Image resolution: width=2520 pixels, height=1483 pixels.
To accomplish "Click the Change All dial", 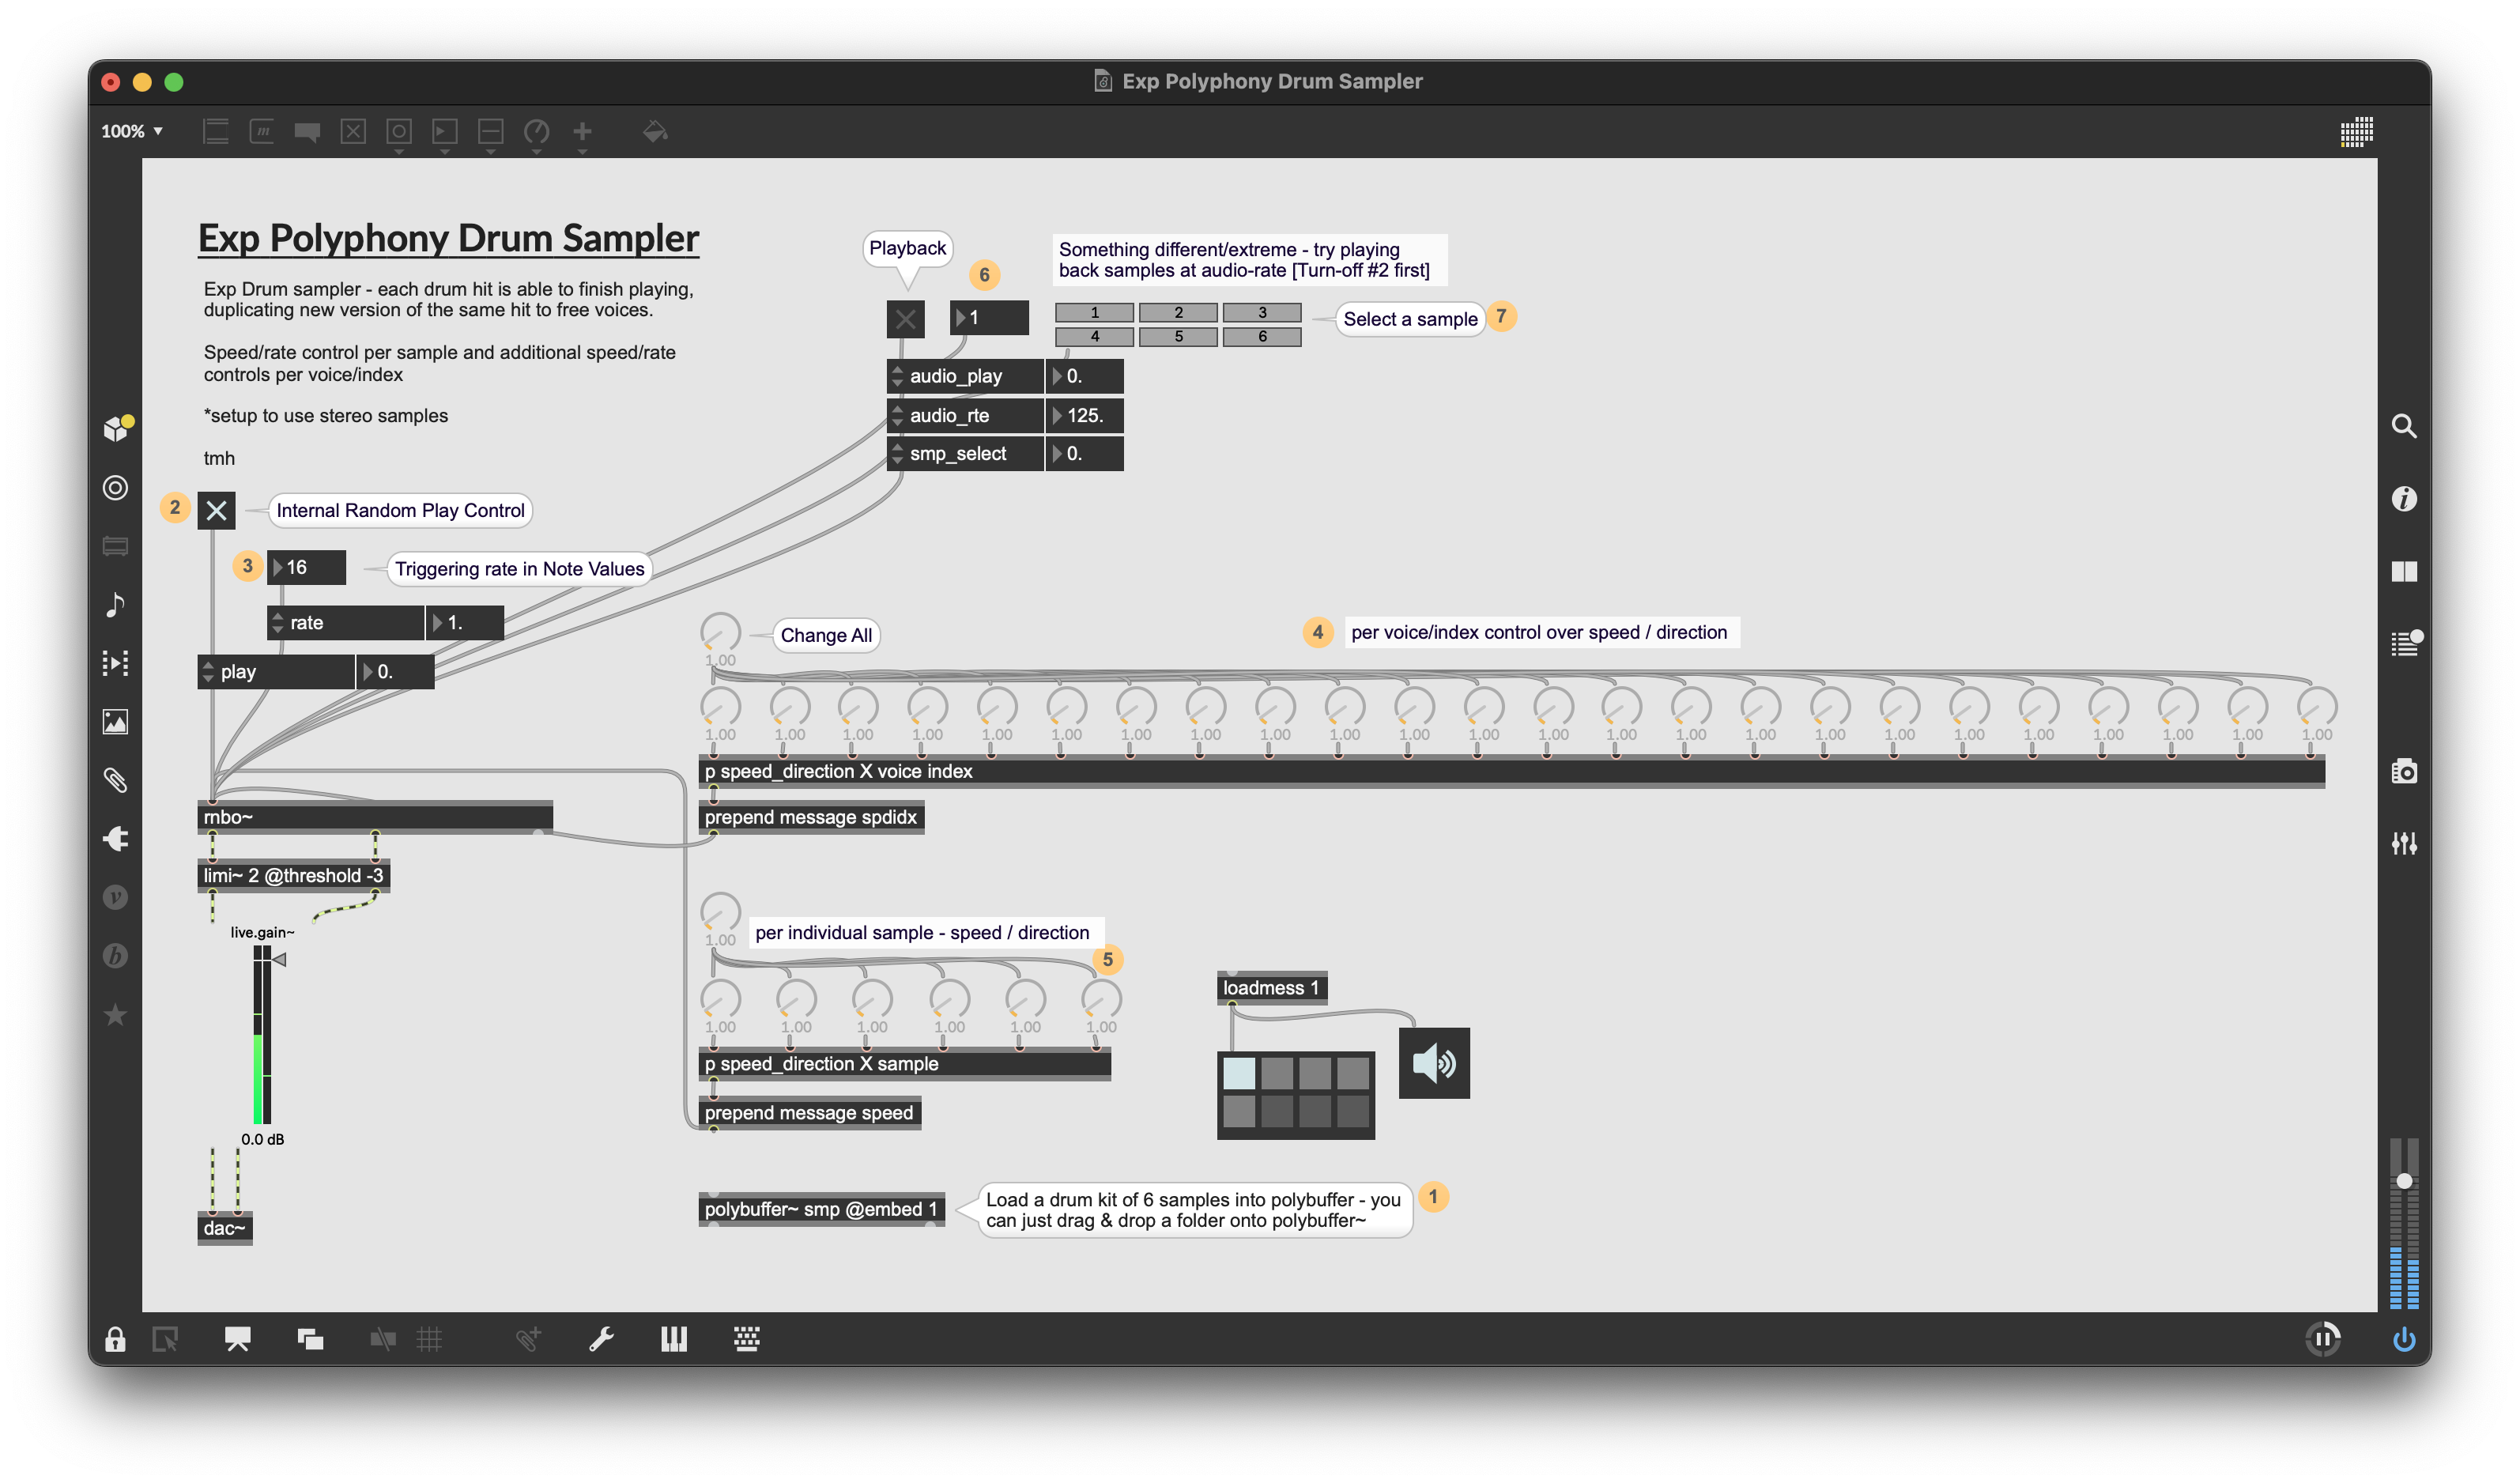I will click(x=720, y=633).
